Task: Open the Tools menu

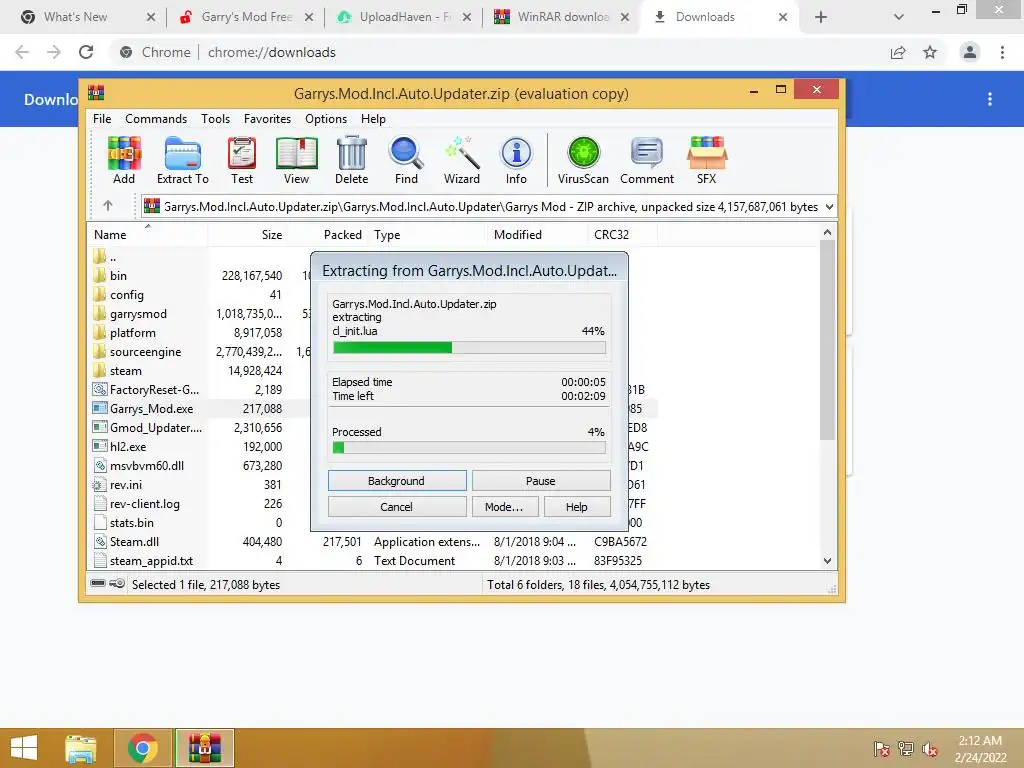Action: tap(216, 119)
